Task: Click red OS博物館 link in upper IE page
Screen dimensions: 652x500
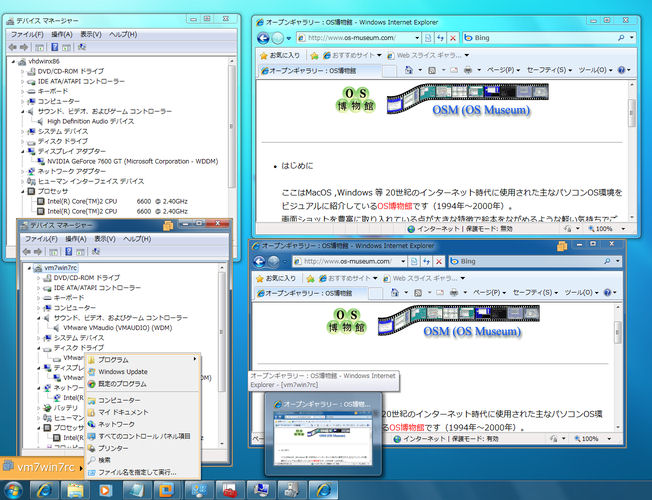Action: coord(395,206)
